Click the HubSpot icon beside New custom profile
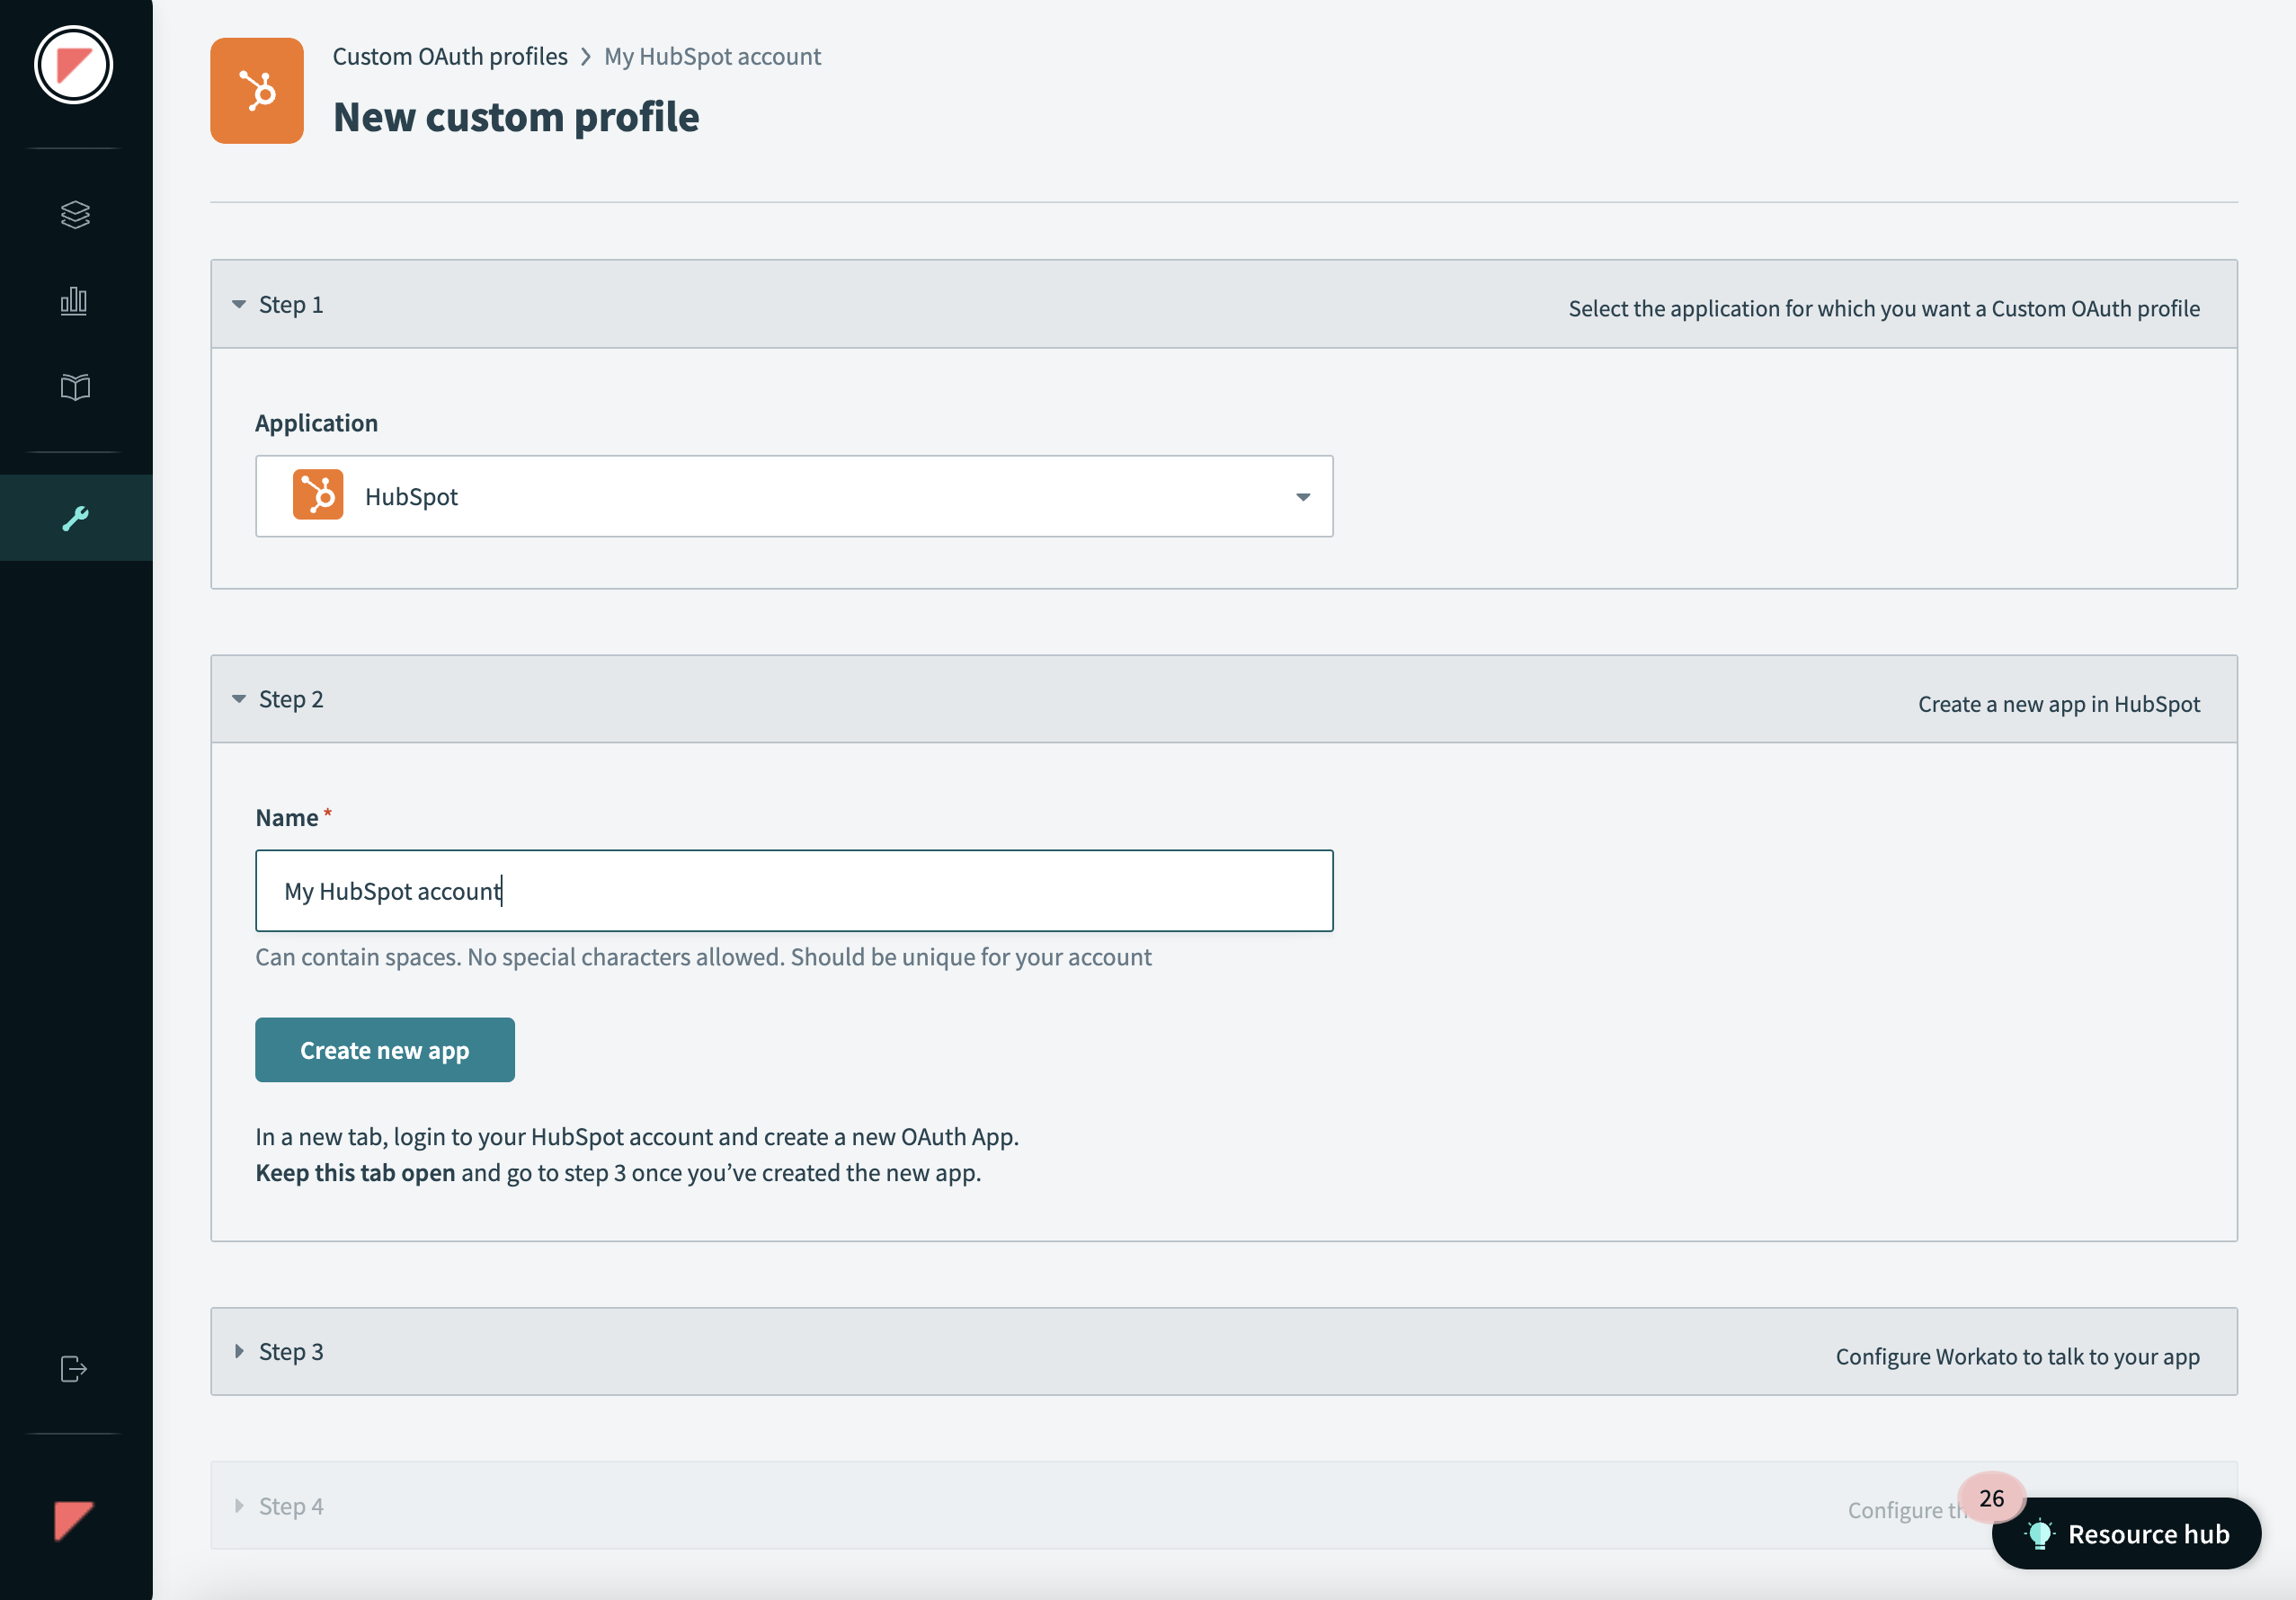The image size is (2296, 1600). point(256,90)
